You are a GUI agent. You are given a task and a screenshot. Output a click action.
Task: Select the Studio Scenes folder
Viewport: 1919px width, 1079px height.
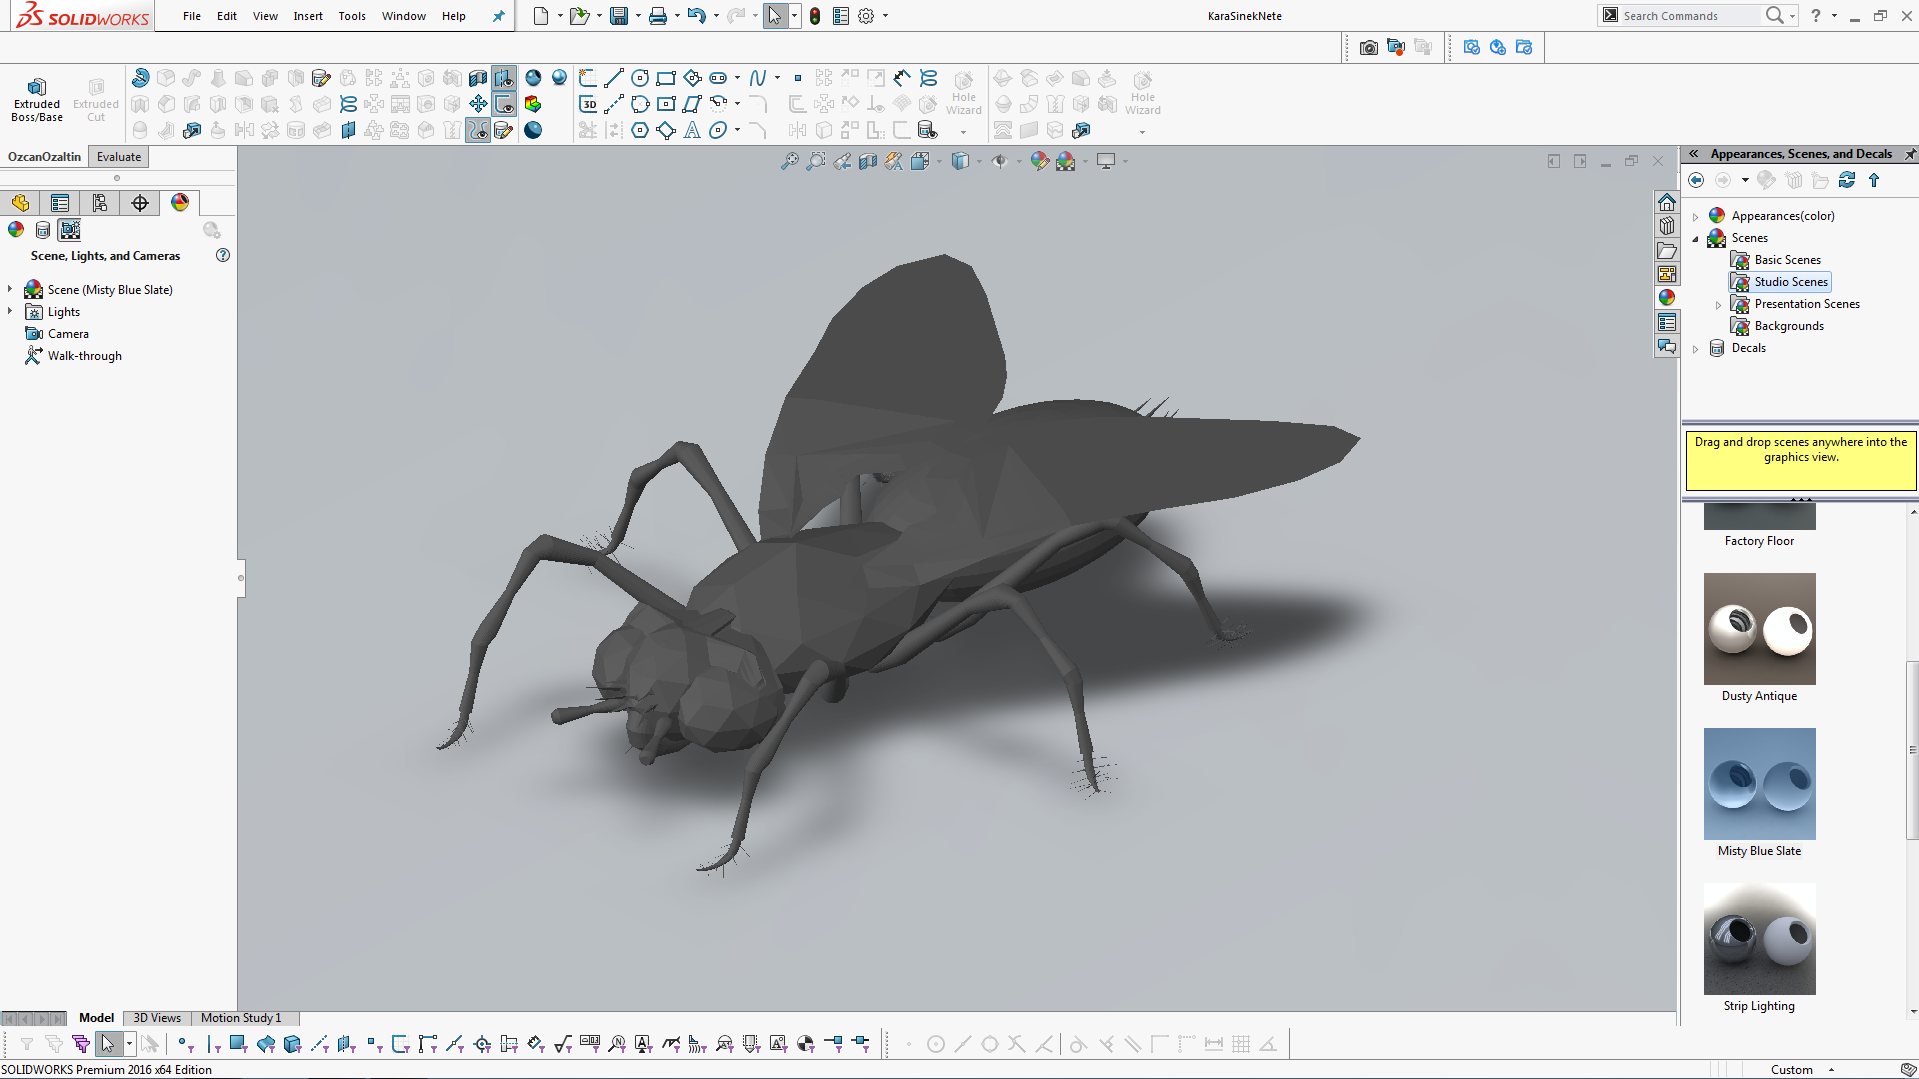(x=1780, y=282)
